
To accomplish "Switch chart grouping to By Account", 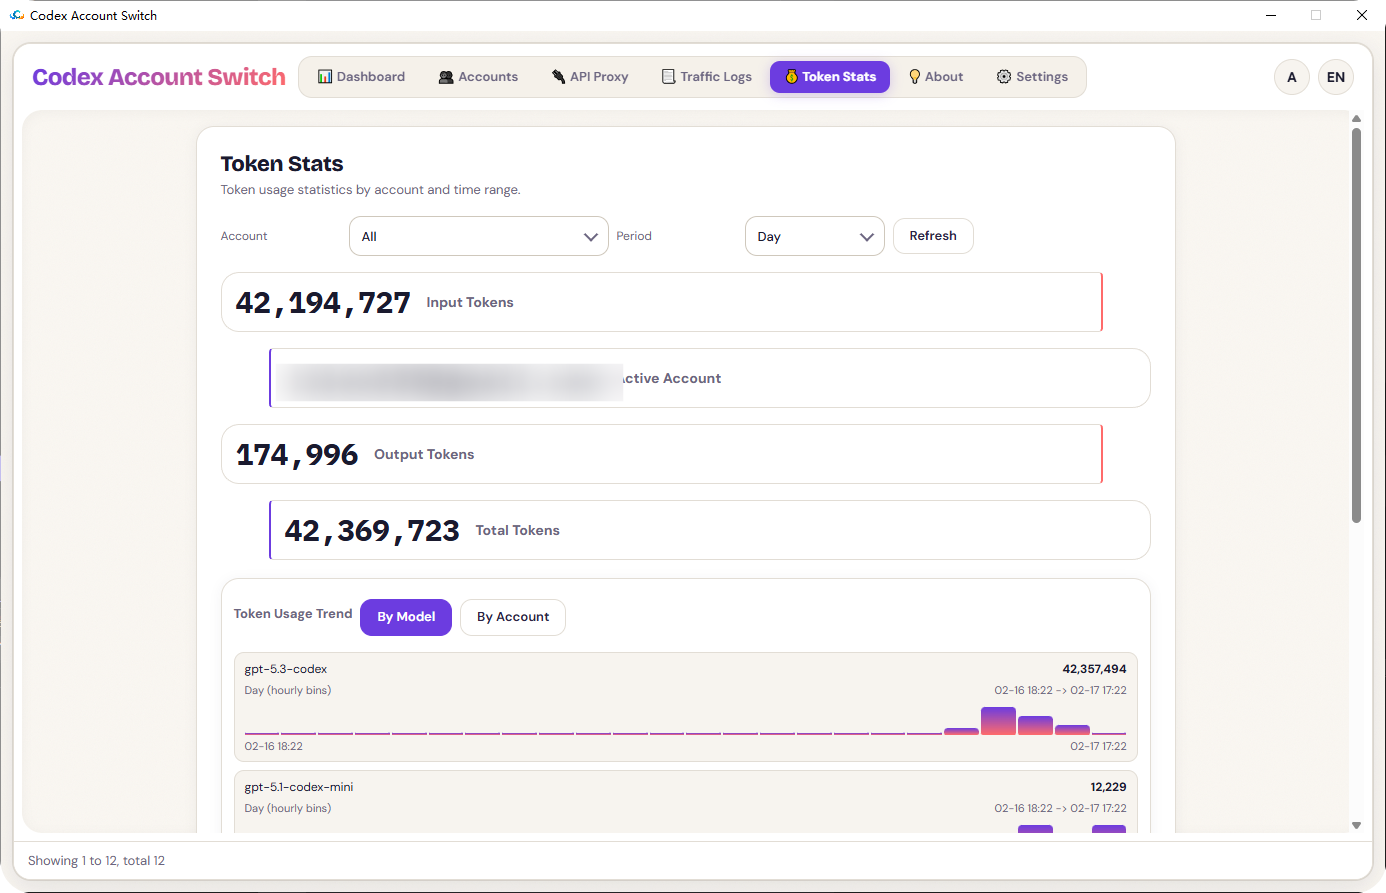I will 513,617.
